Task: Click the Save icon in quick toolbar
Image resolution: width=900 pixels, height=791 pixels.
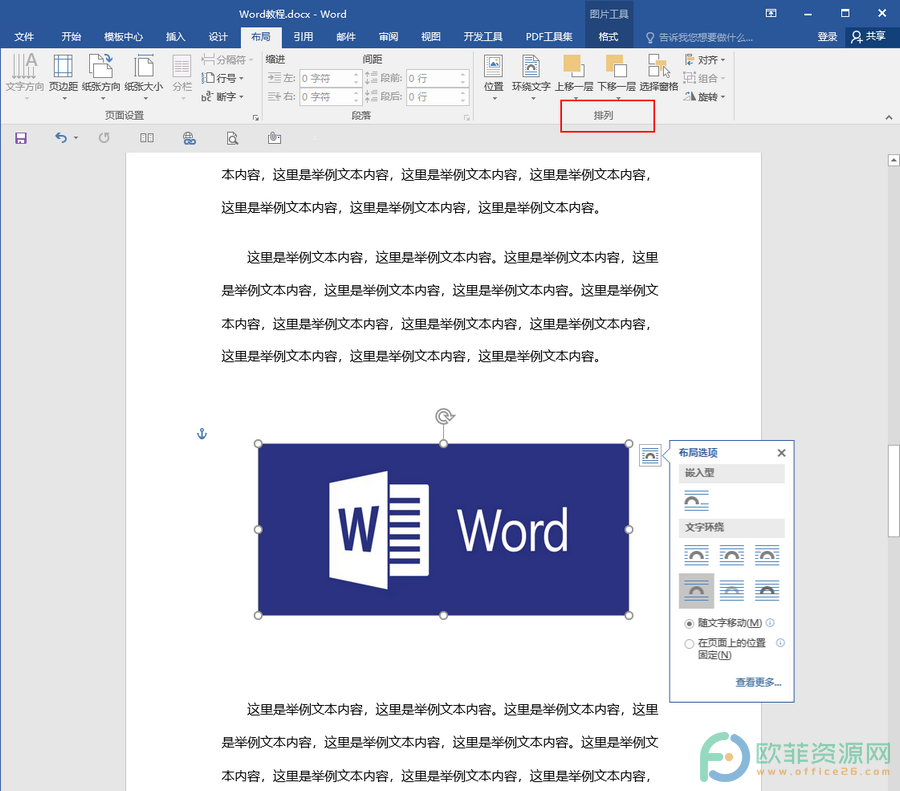Action: coord(21,138)
